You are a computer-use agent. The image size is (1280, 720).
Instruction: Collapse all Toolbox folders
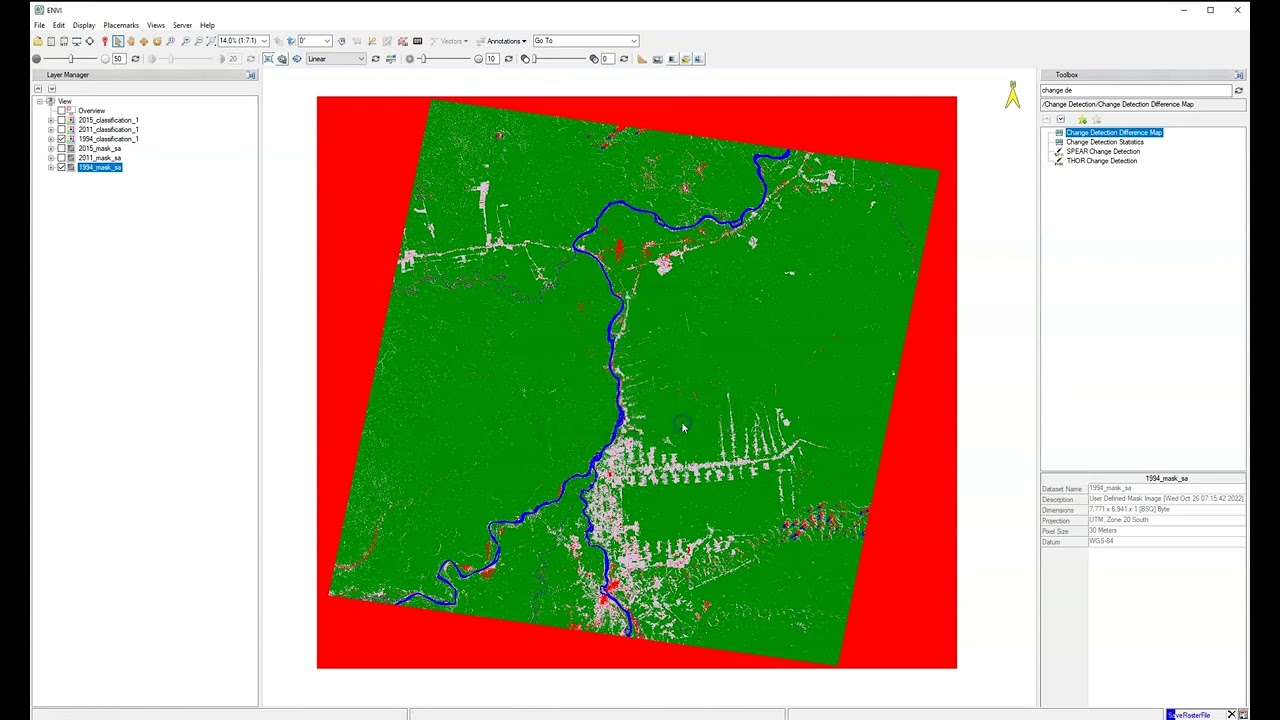point(1047,120)
